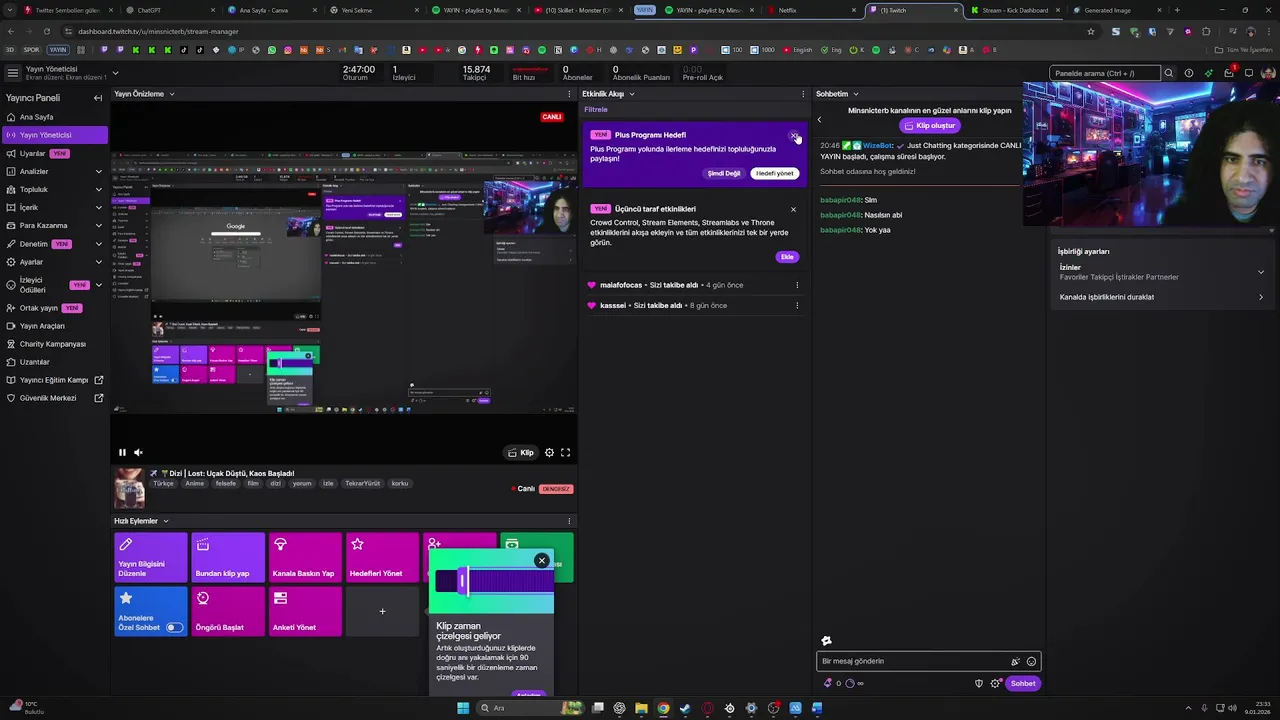Expand the Topluluk sidebar section

[x=98, y=190]
